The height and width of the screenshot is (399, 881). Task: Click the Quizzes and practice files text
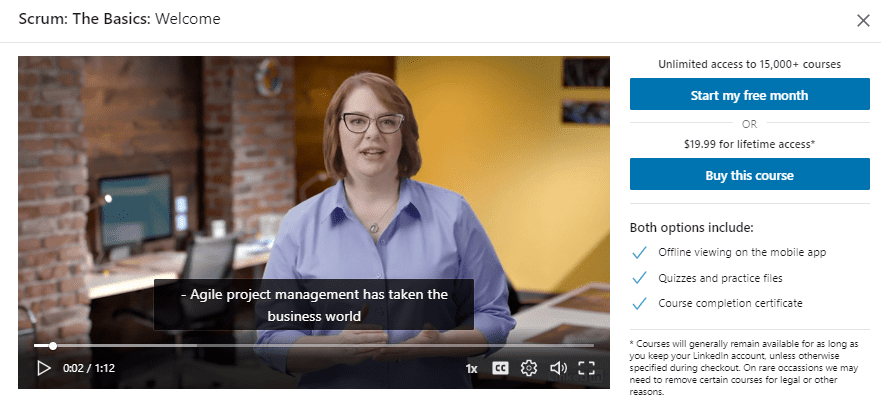point(720,278)
